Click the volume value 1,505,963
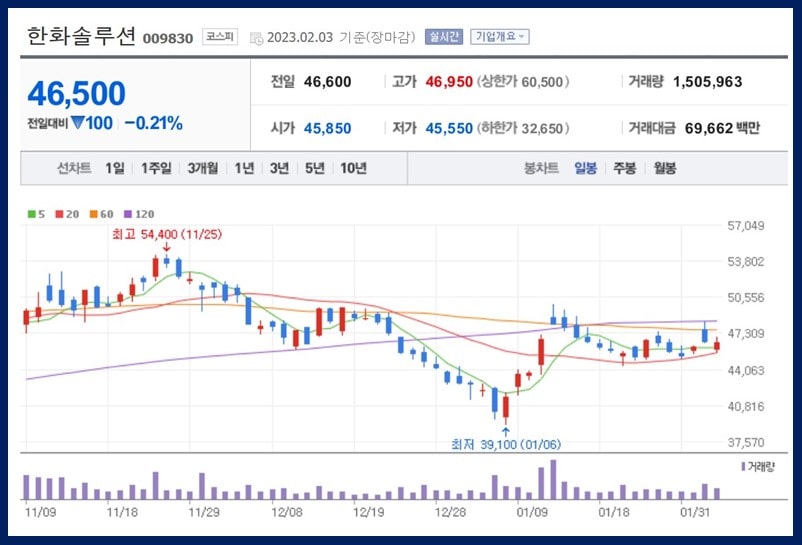 click(x=707, y=82)
